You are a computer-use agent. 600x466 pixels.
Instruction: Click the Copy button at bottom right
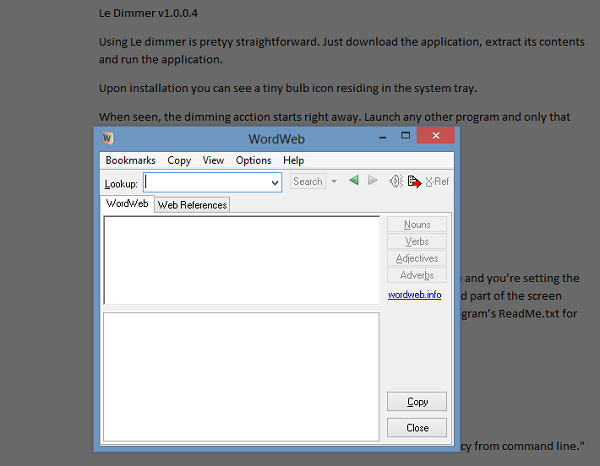(x=417, y=402)
